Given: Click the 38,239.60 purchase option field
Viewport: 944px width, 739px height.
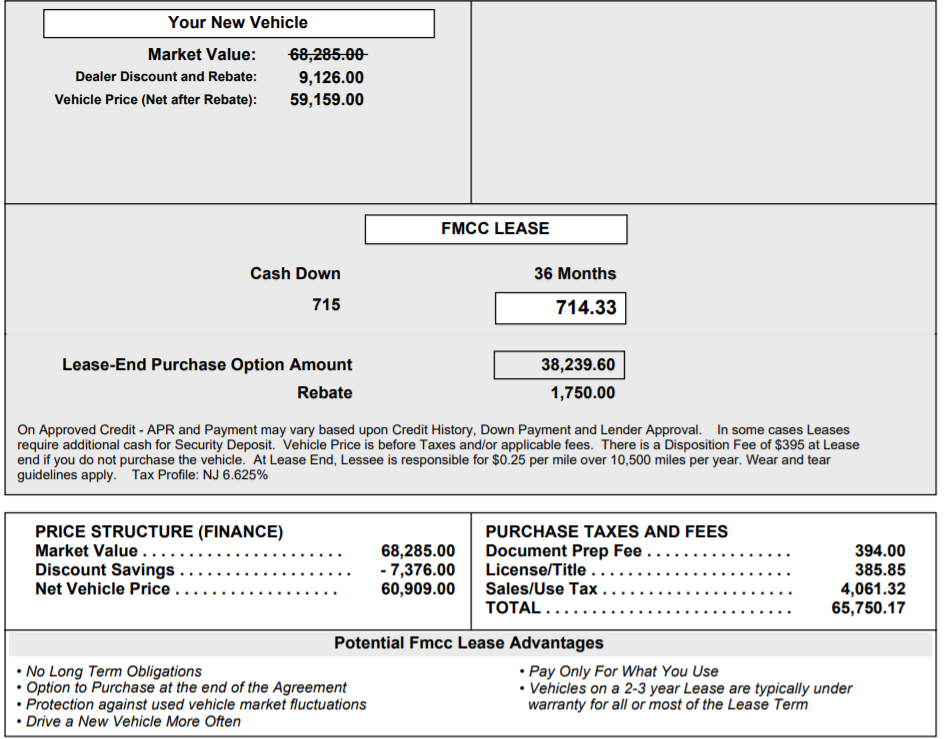Looking at the screenshot, I should tap(559, 365).
